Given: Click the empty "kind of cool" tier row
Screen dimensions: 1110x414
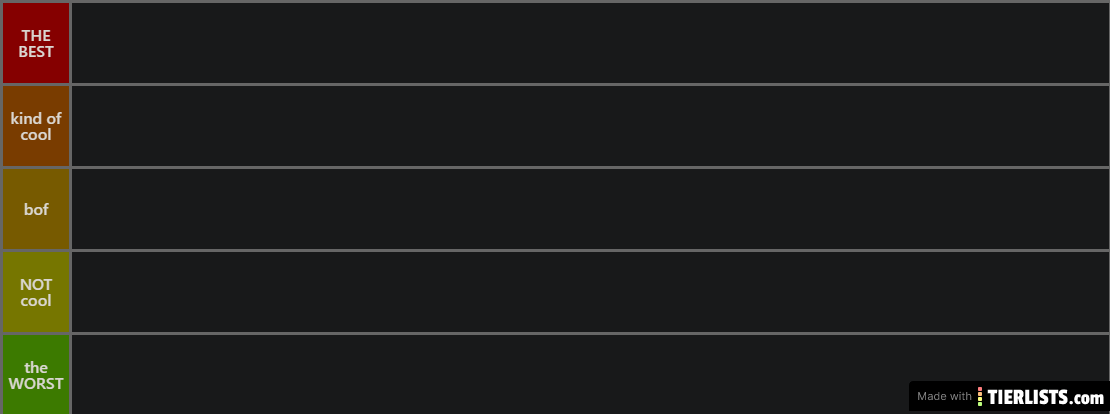Looking at the screenshot, I should click(590, 126).
